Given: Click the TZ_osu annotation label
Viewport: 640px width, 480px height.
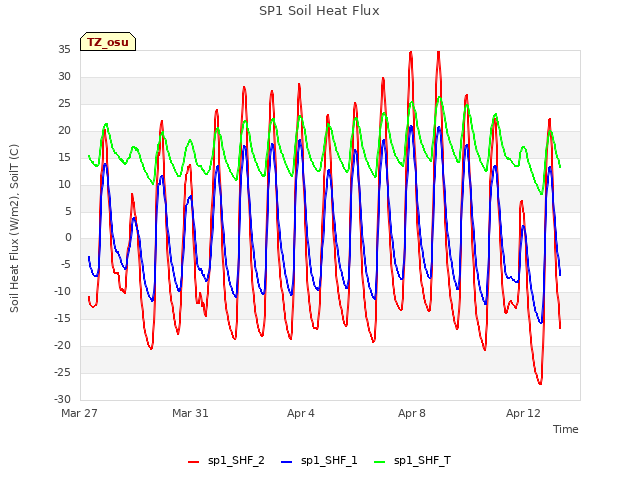Looking at the screenshot, I should (x=108, y=42).
